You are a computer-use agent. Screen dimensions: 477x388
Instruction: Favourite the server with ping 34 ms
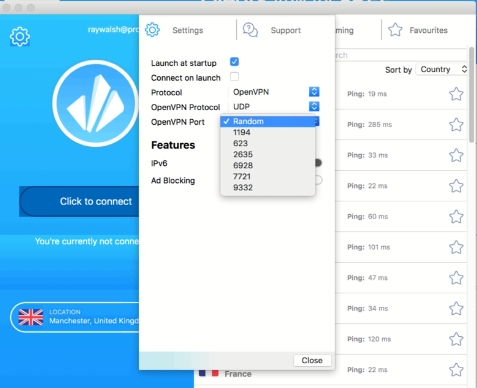click(x=456, y=309)
